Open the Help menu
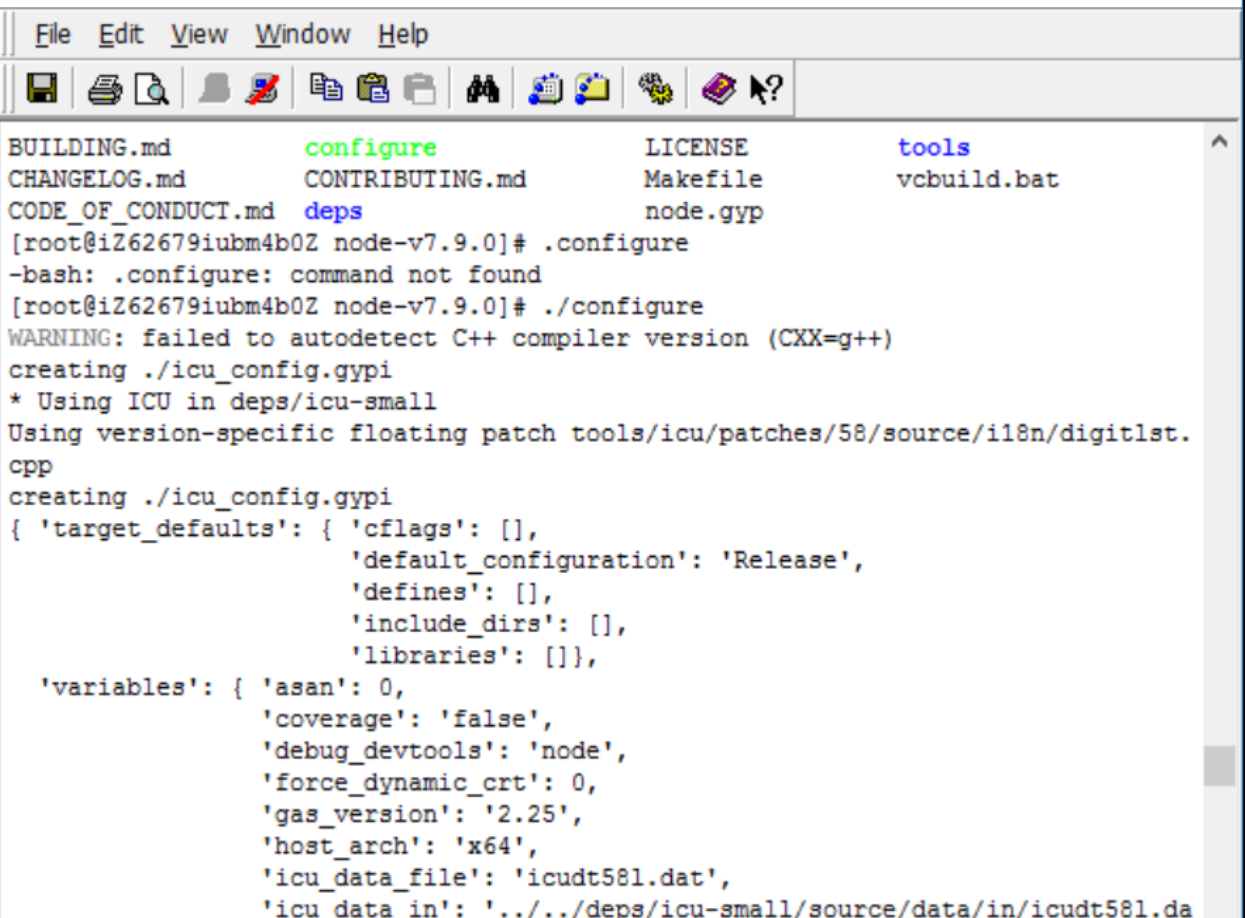This screenshot has width=1245, height=918. coord(403,34)
